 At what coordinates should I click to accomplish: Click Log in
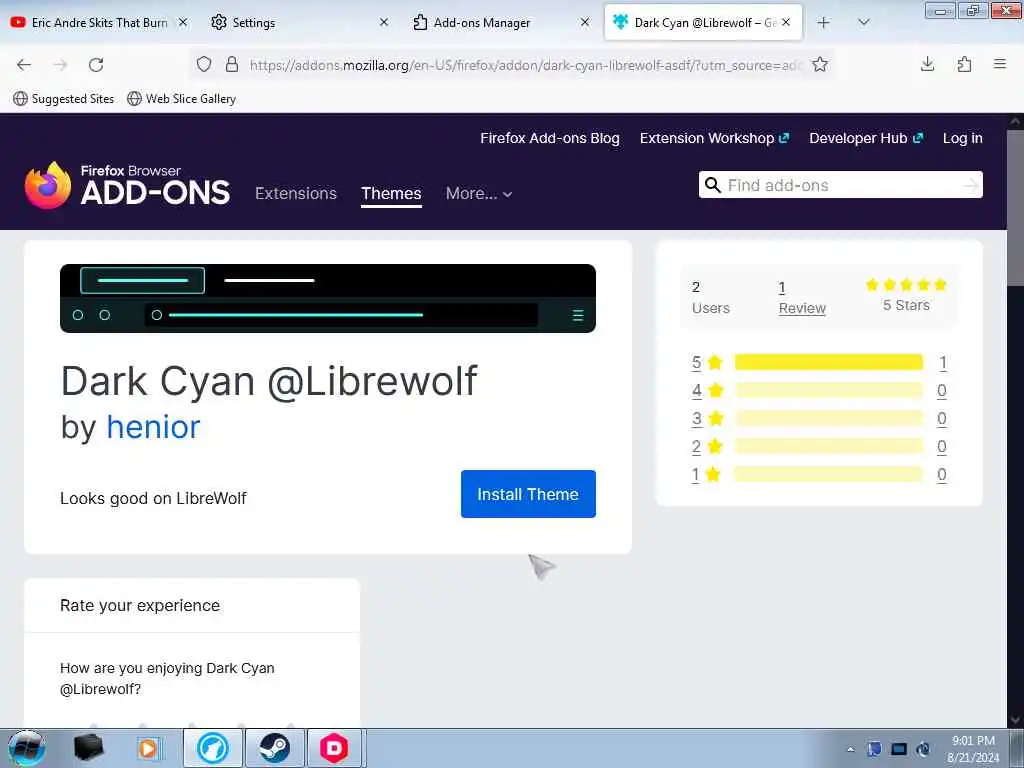click(963, 138)
